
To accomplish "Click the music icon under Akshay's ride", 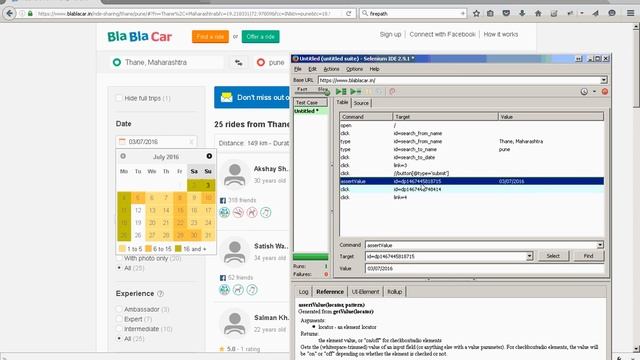I will tap(266, 212).
